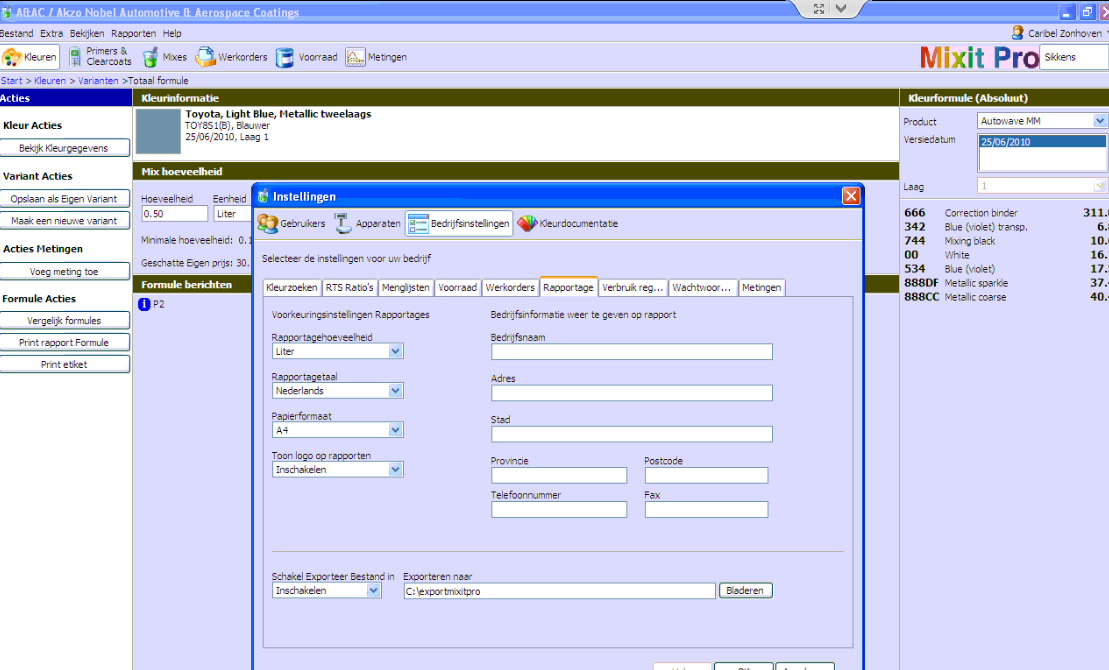Screen dimensions: 1109x670
Task: Click Print etiket button
Action: click(64, 364)
